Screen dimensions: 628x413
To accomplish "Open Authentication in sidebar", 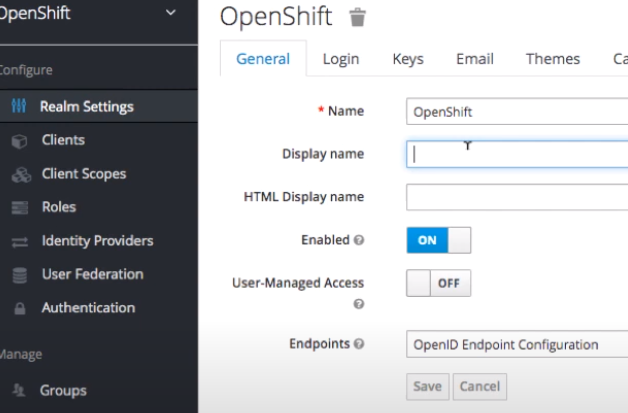I will pyautogui.click(x=88, y=308).
